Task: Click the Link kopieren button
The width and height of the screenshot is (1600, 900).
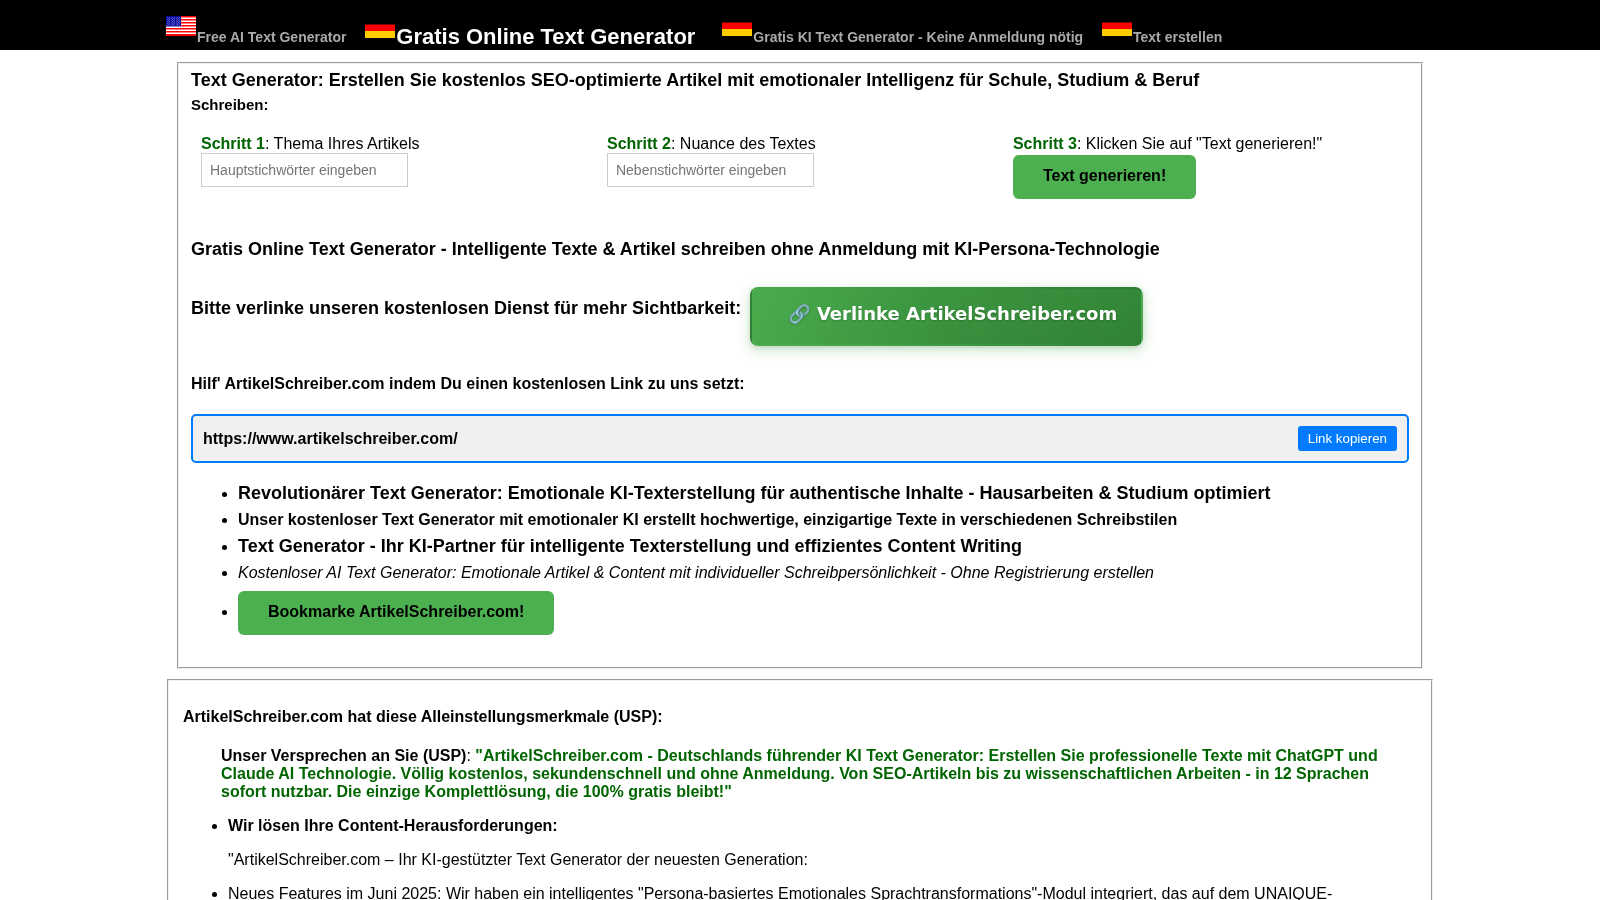Action: point(1347,438)
